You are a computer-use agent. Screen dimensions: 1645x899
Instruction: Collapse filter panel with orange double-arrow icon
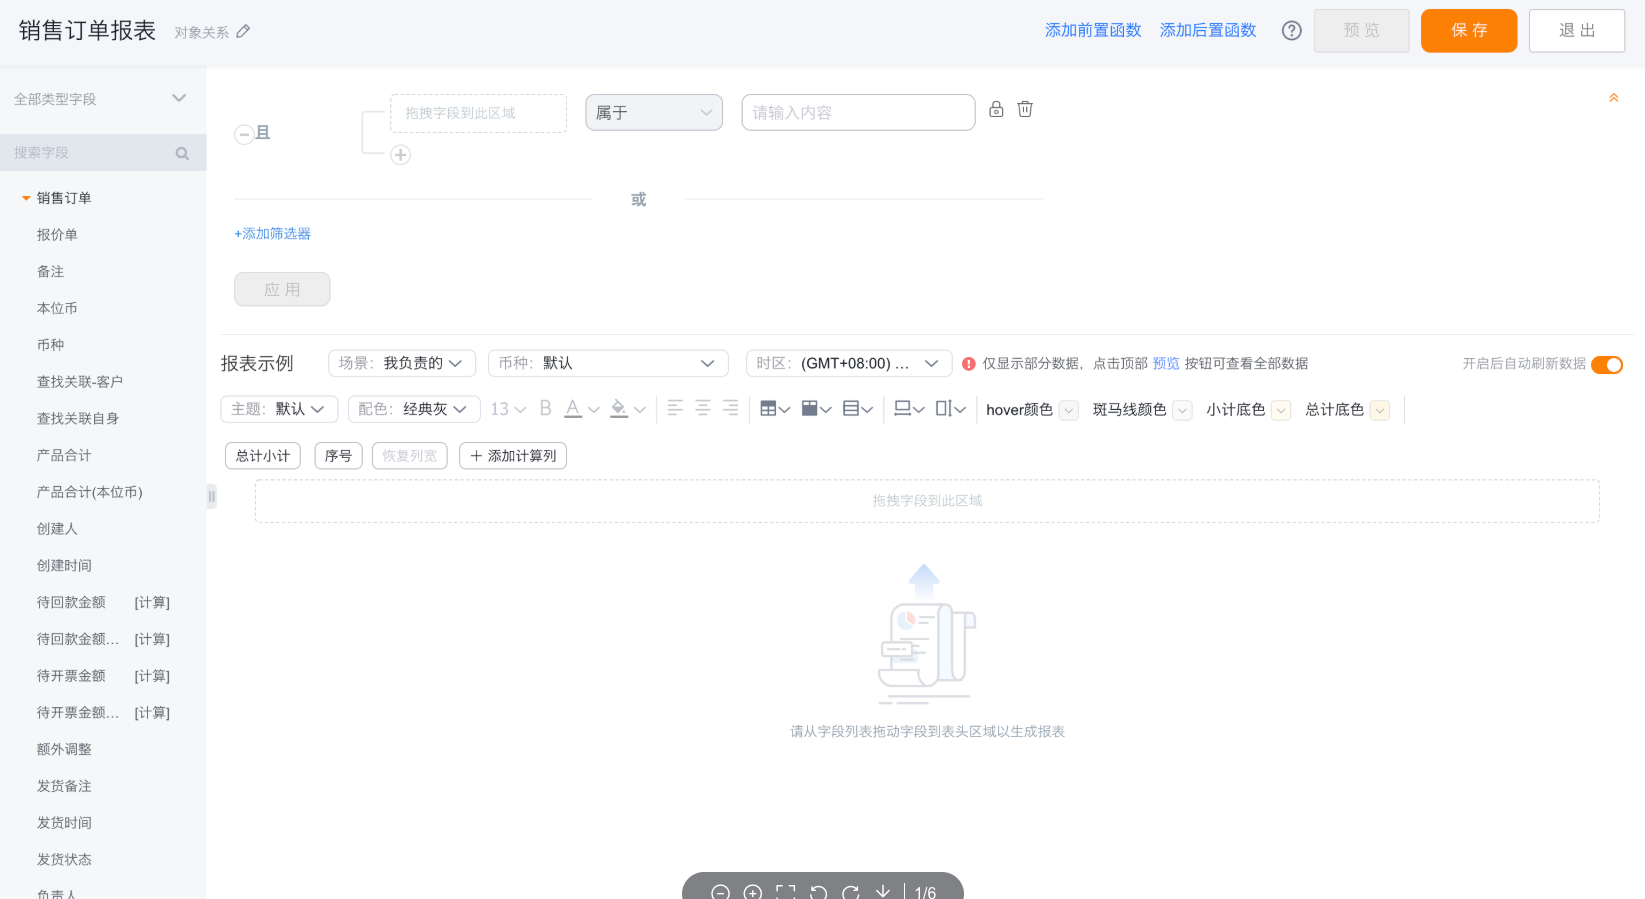point(1613,98)
